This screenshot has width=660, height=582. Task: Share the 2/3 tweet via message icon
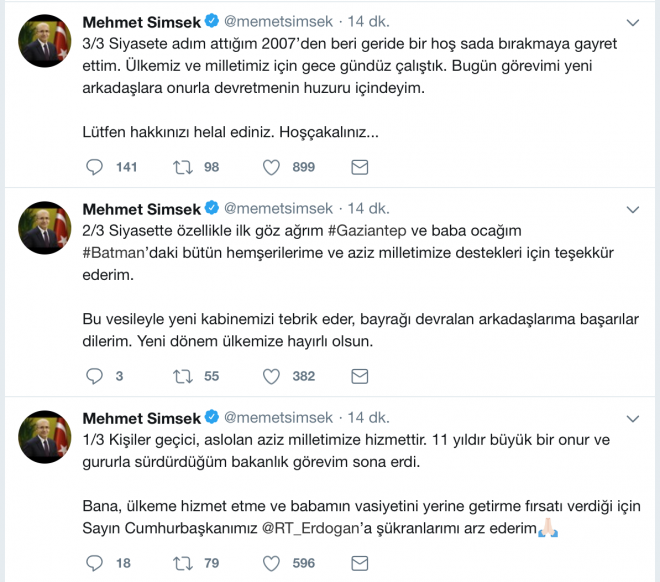coord(360,376)
